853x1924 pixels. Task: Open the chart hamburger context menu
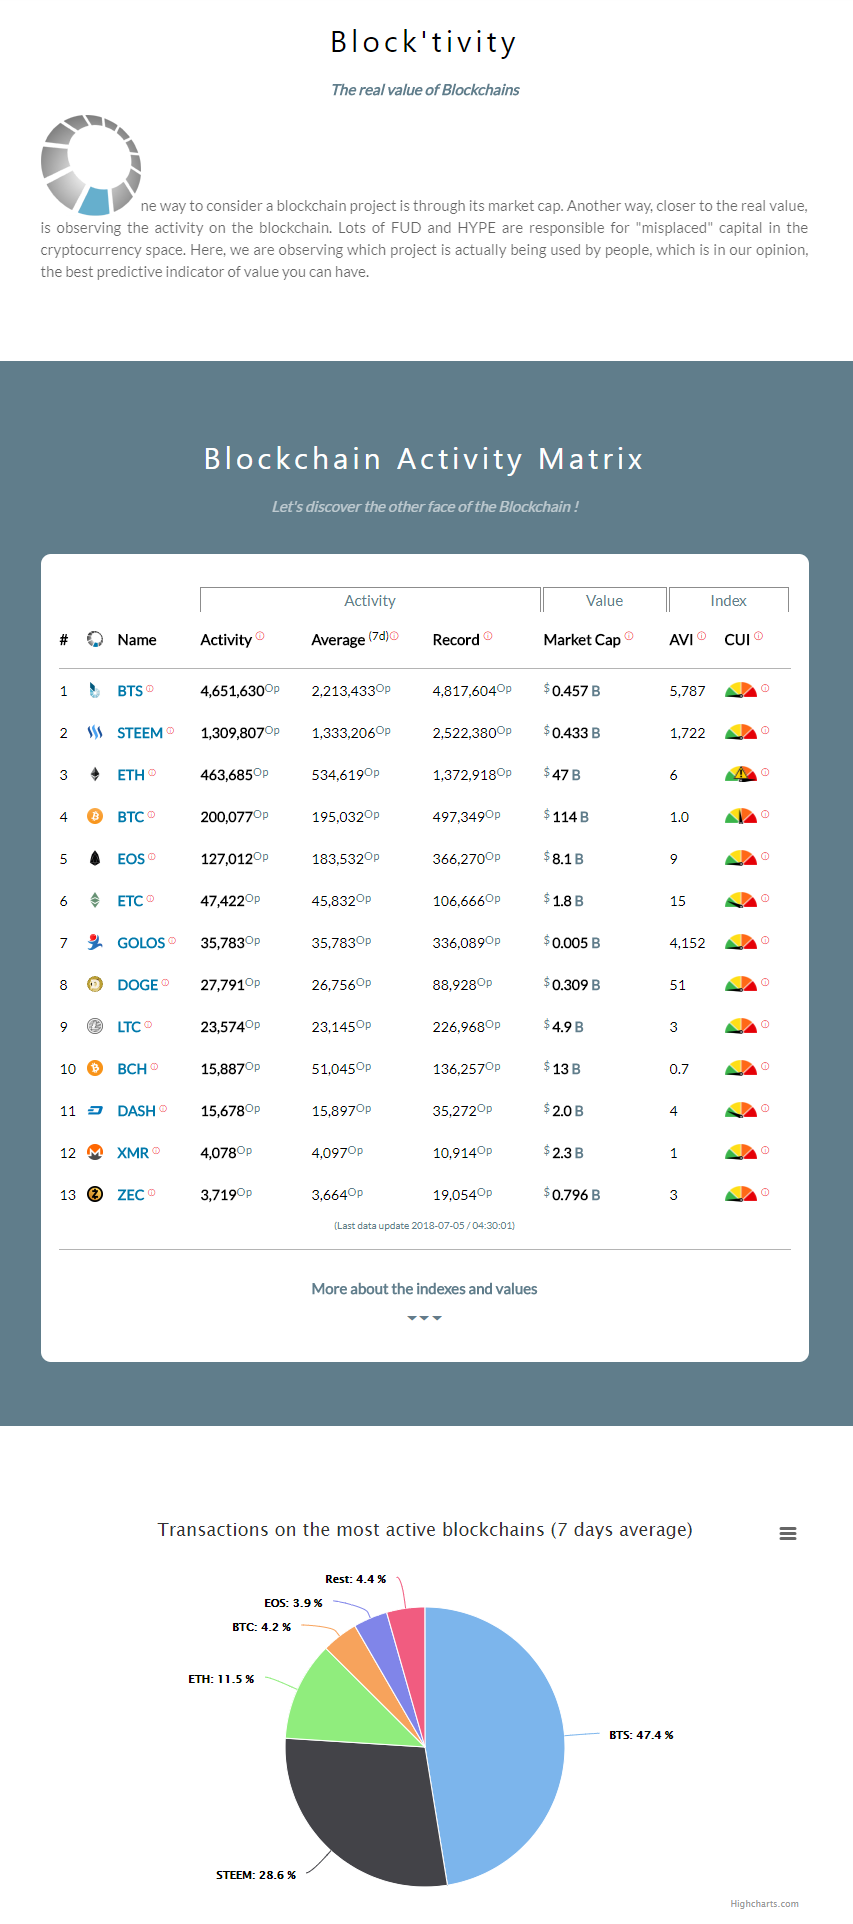[788, 1533]
